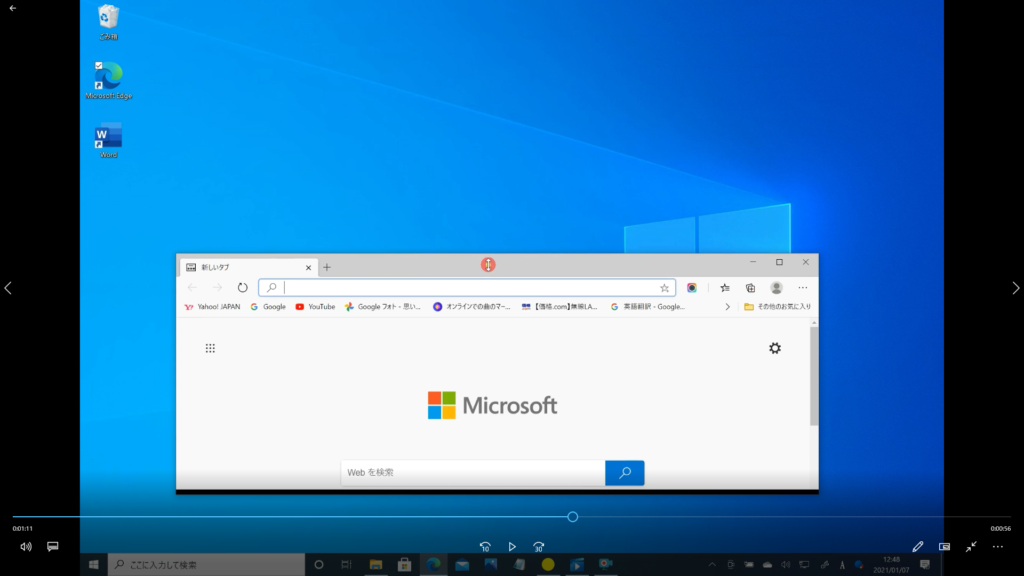Open the subtitles and captions menu
The image size is (1024, 576).
(x=53, y=547)
